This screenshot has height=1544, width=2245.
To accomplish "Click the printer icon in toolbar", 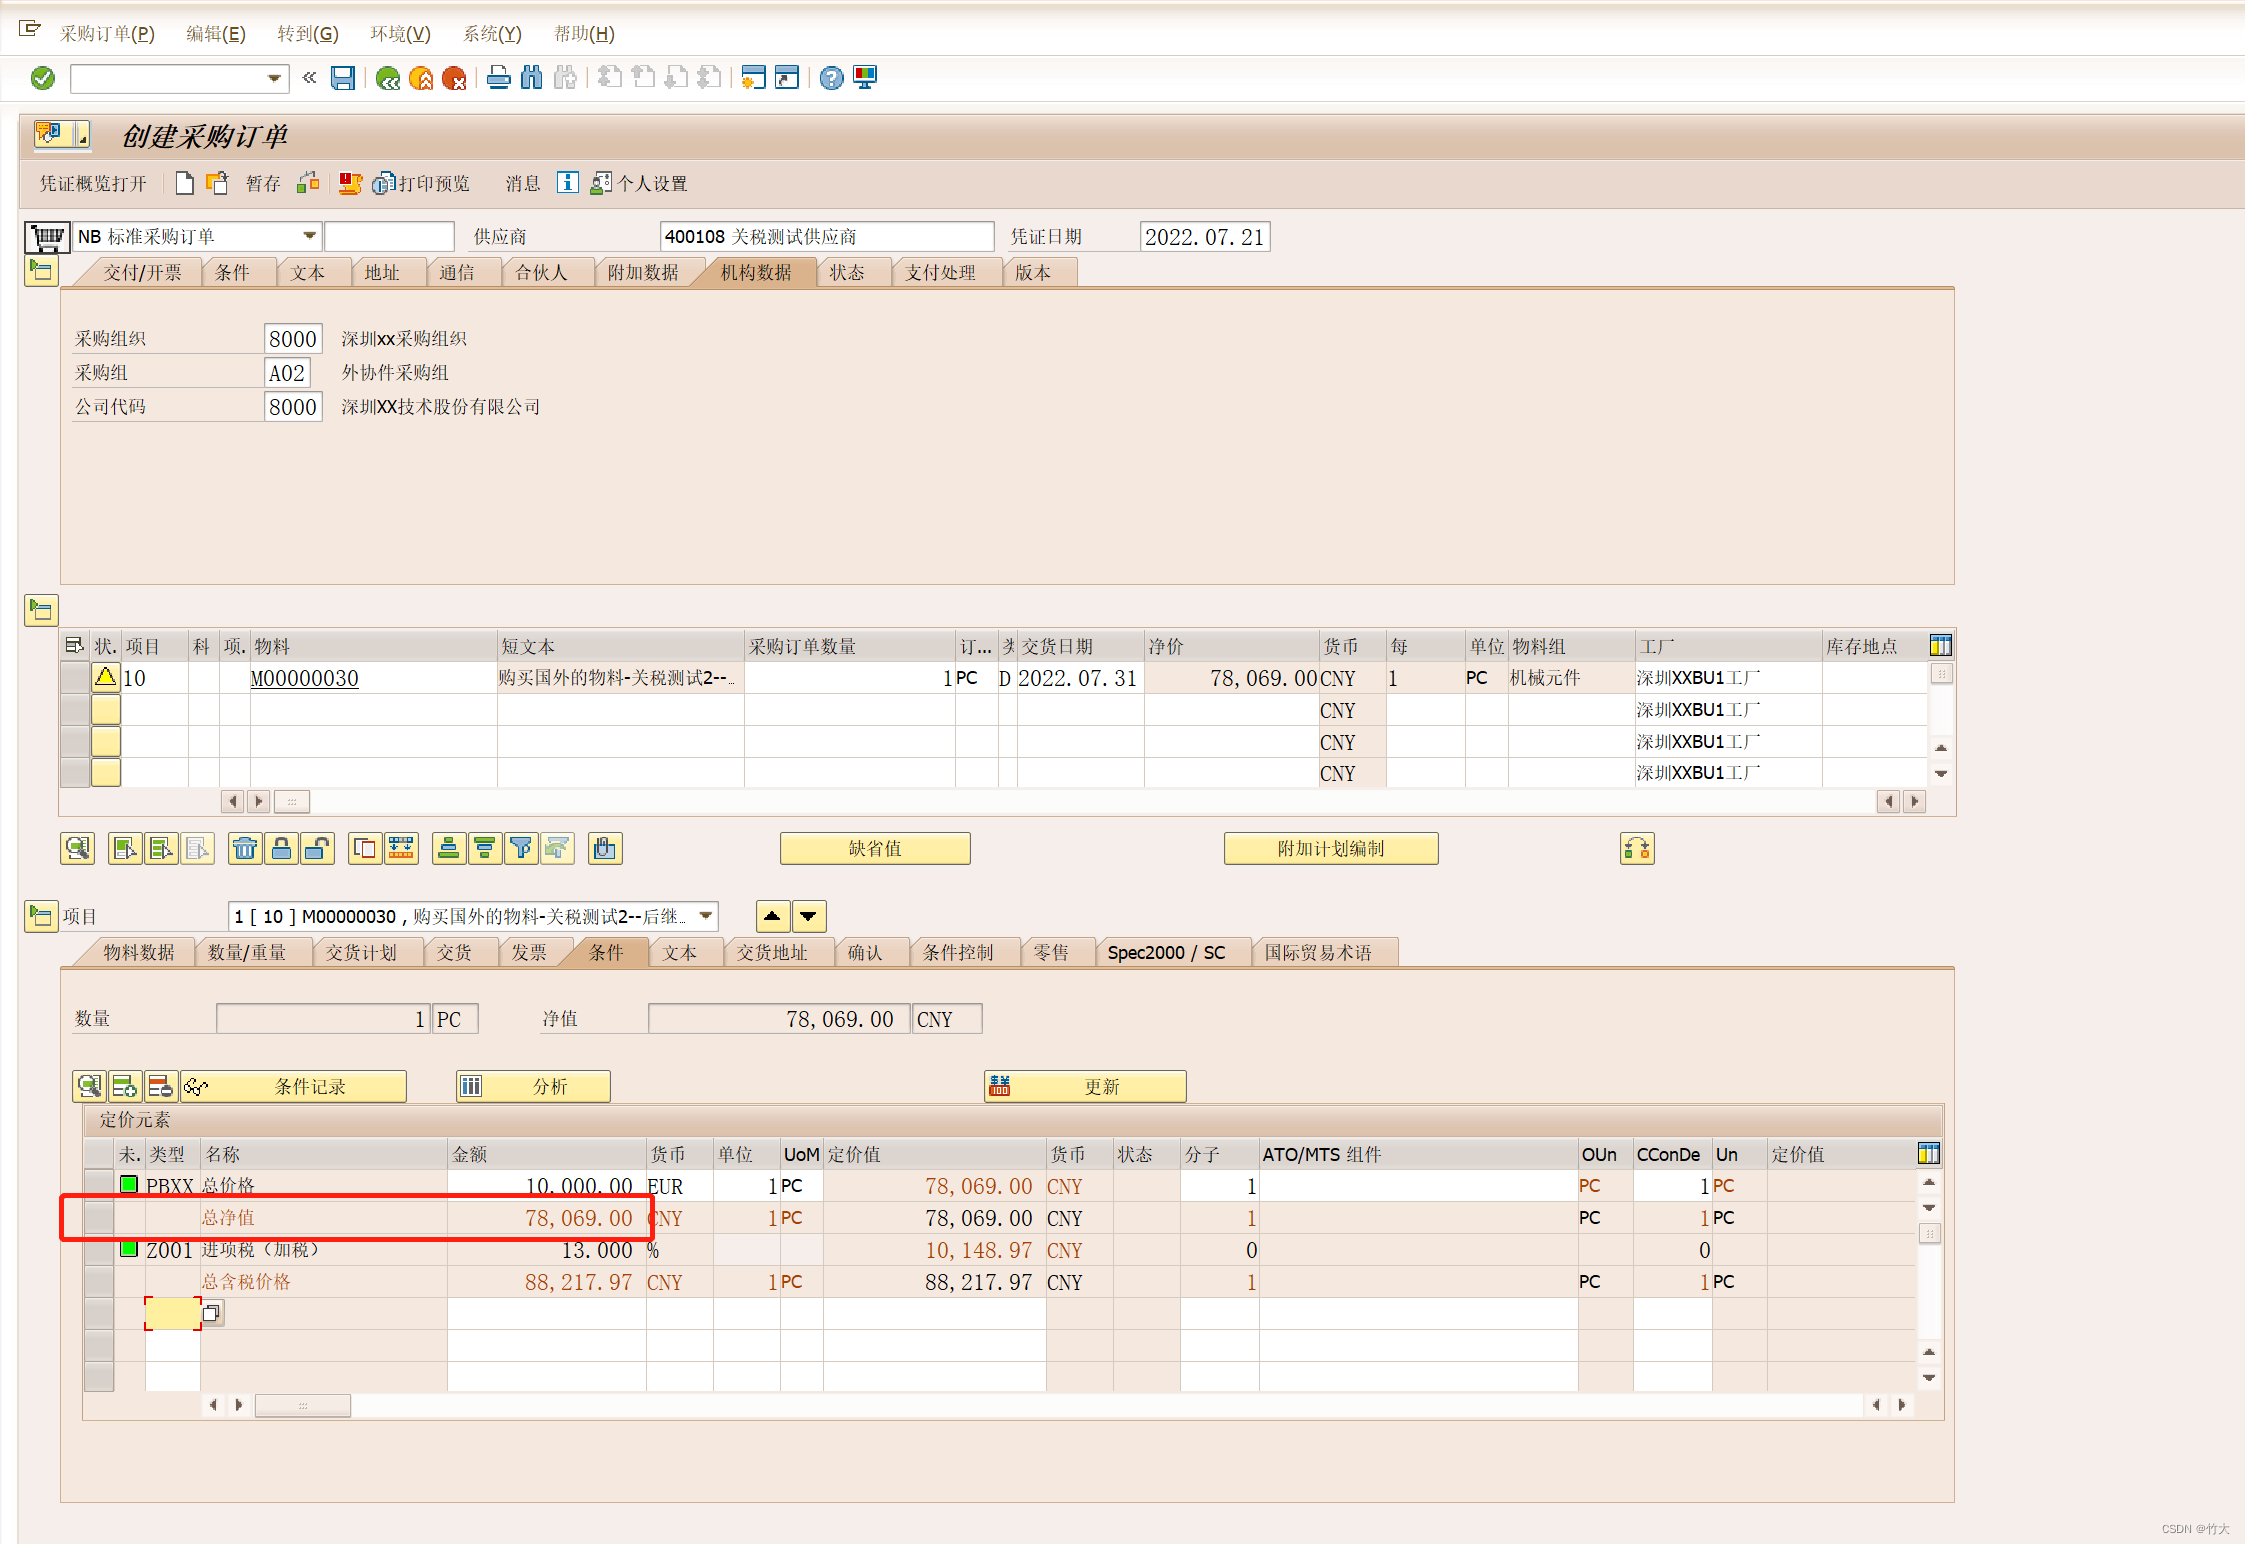I will pyautogui.click(x=498, y=78).
